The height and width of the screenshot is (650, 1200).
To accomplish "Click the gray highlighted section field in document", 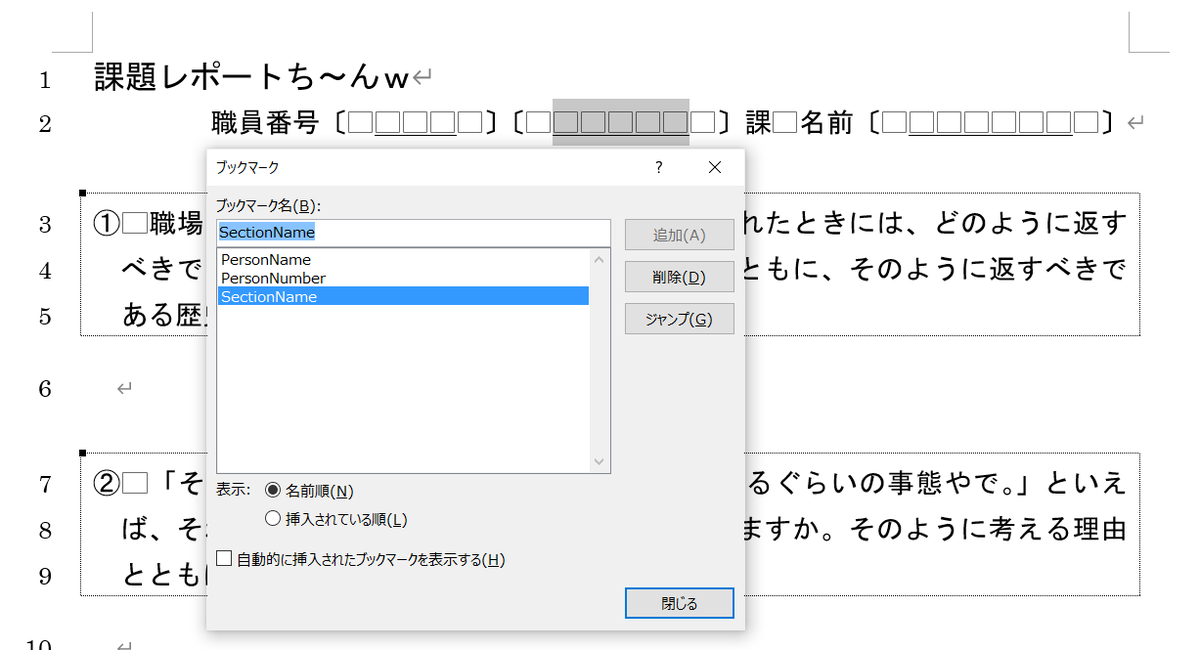I will click(x=621, y=123).
